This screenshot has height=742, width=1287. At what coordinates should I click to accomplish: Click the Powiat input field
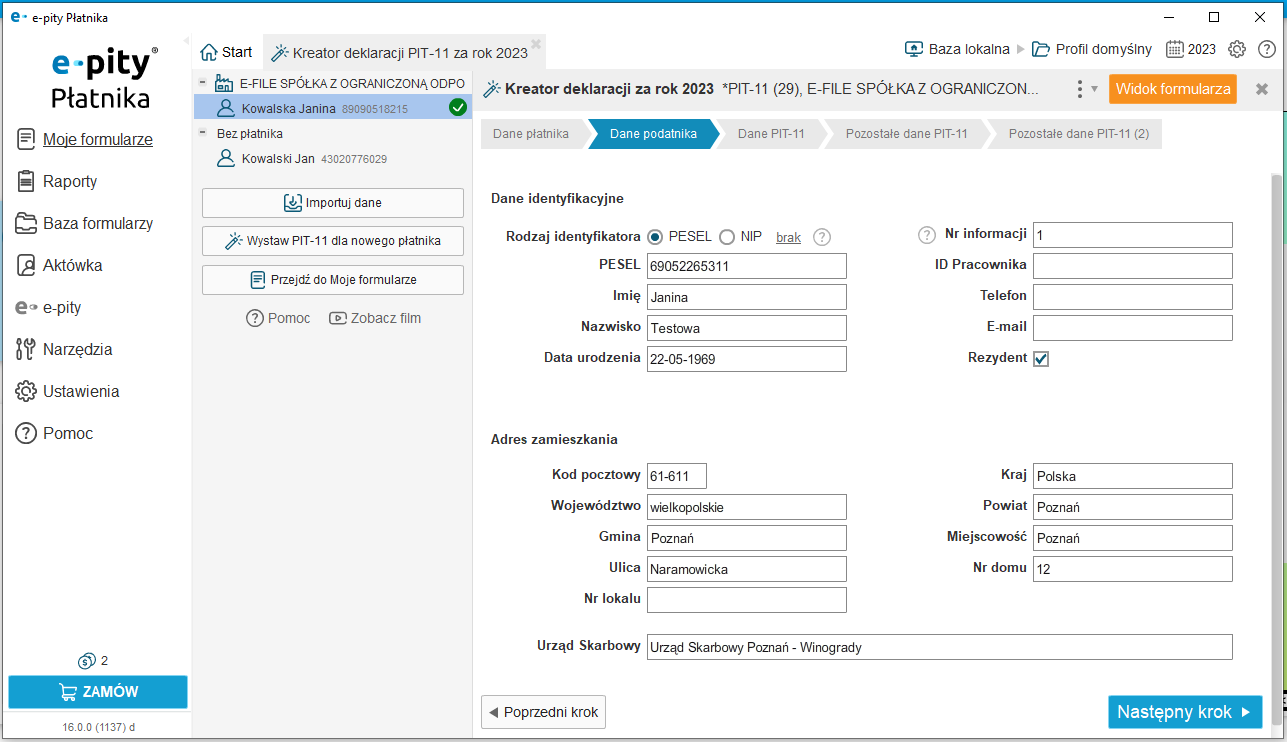pos(1132,507)
